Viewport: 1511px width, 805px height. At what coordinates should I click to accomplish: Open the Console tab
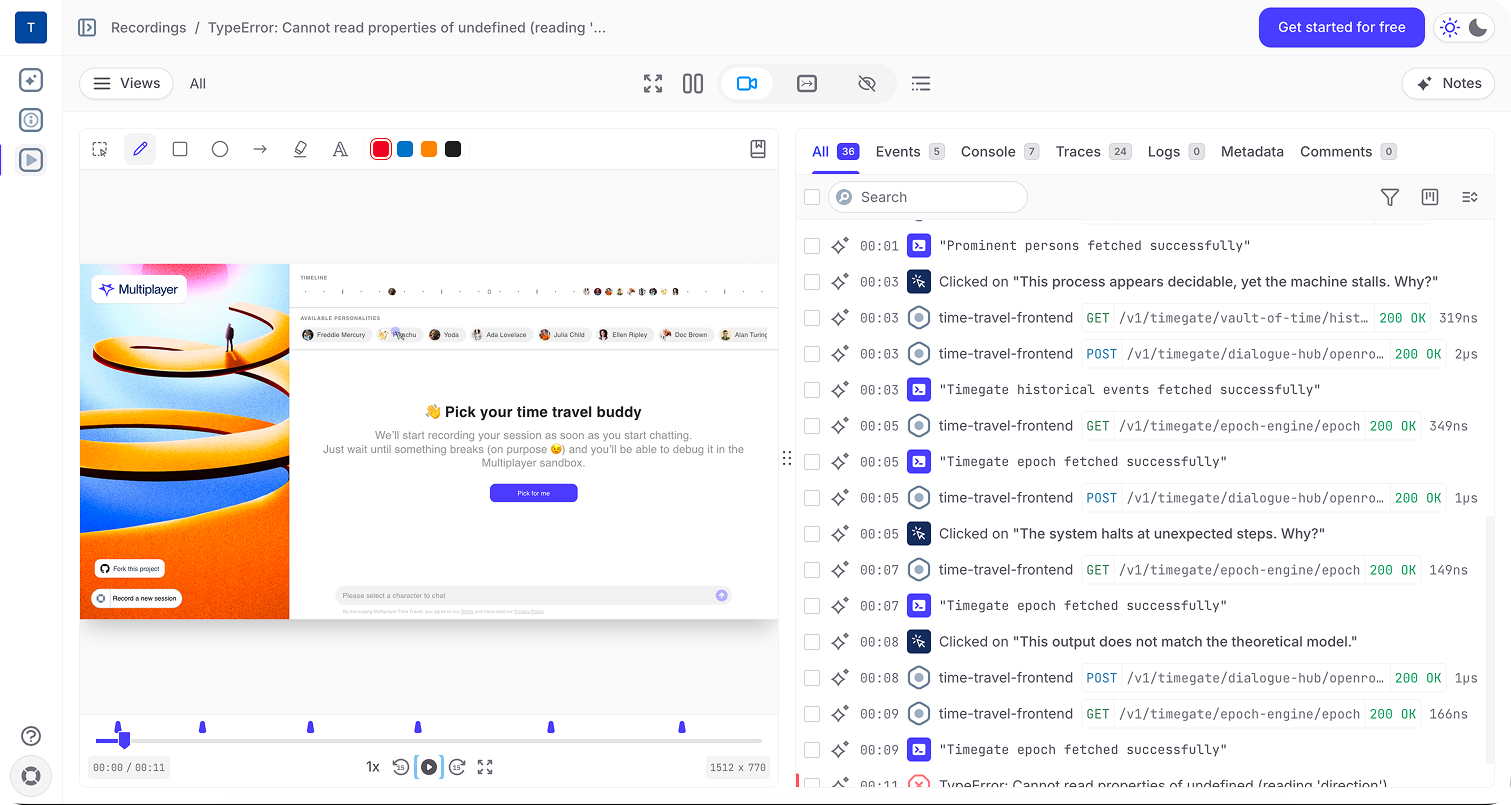pyautogui.click(x=999, y=152)
